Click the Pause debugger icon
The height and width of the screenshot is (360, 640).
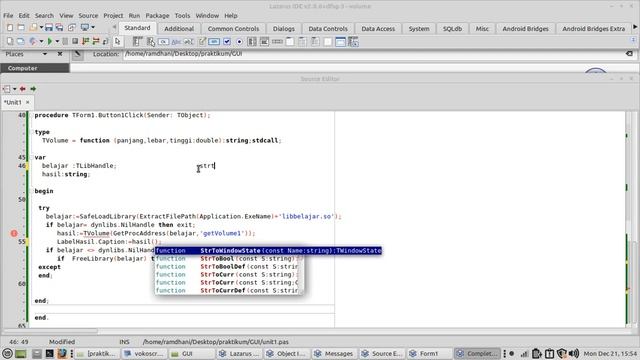click(x=65, y=41)
